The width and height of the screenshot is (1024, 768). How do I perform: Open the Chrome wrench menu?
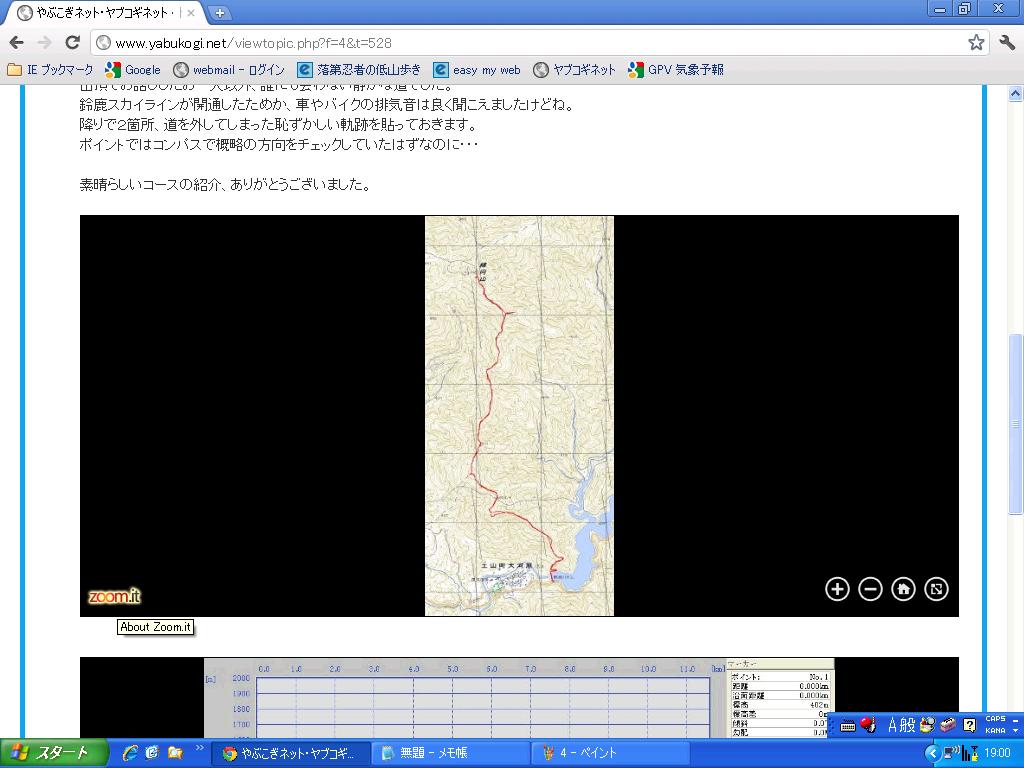pyautogui.click(x=1007, y=42)
